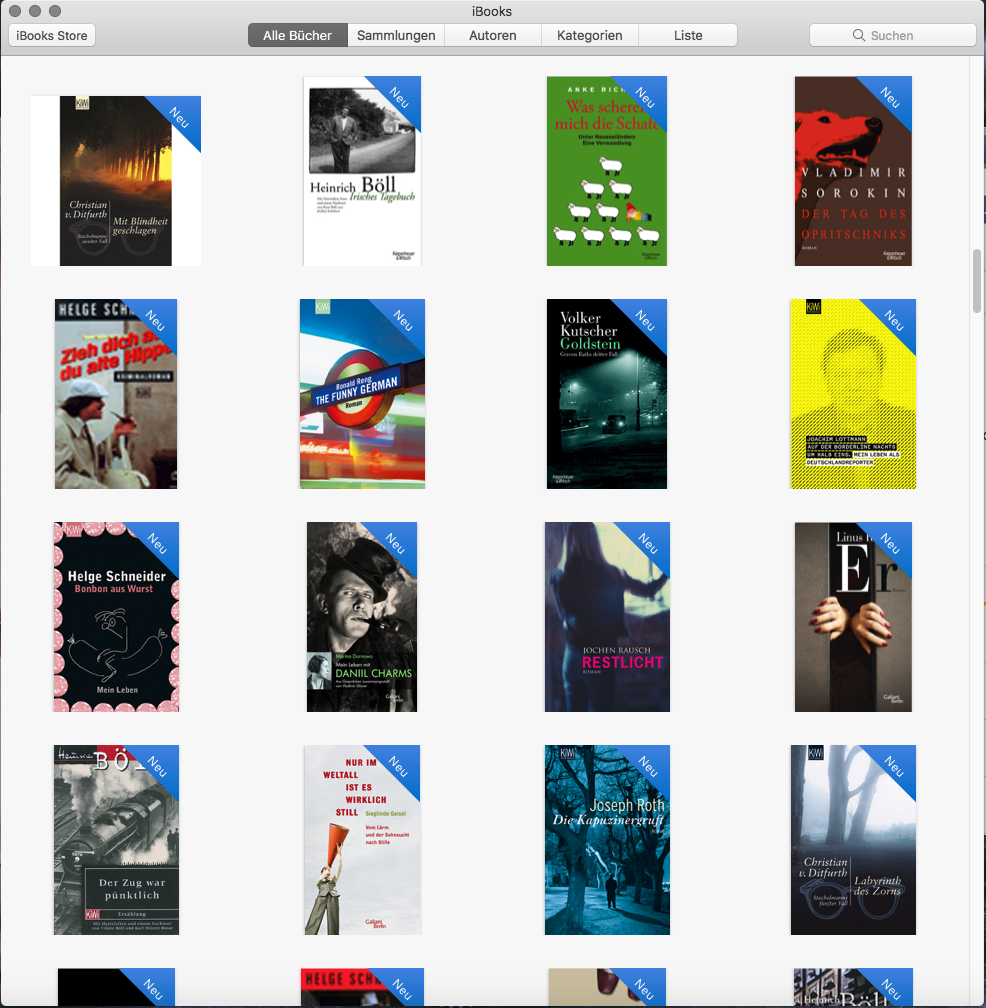The image size is (986, 1008).
Task: Switch to the Liste tab
Action: point(688,35)
